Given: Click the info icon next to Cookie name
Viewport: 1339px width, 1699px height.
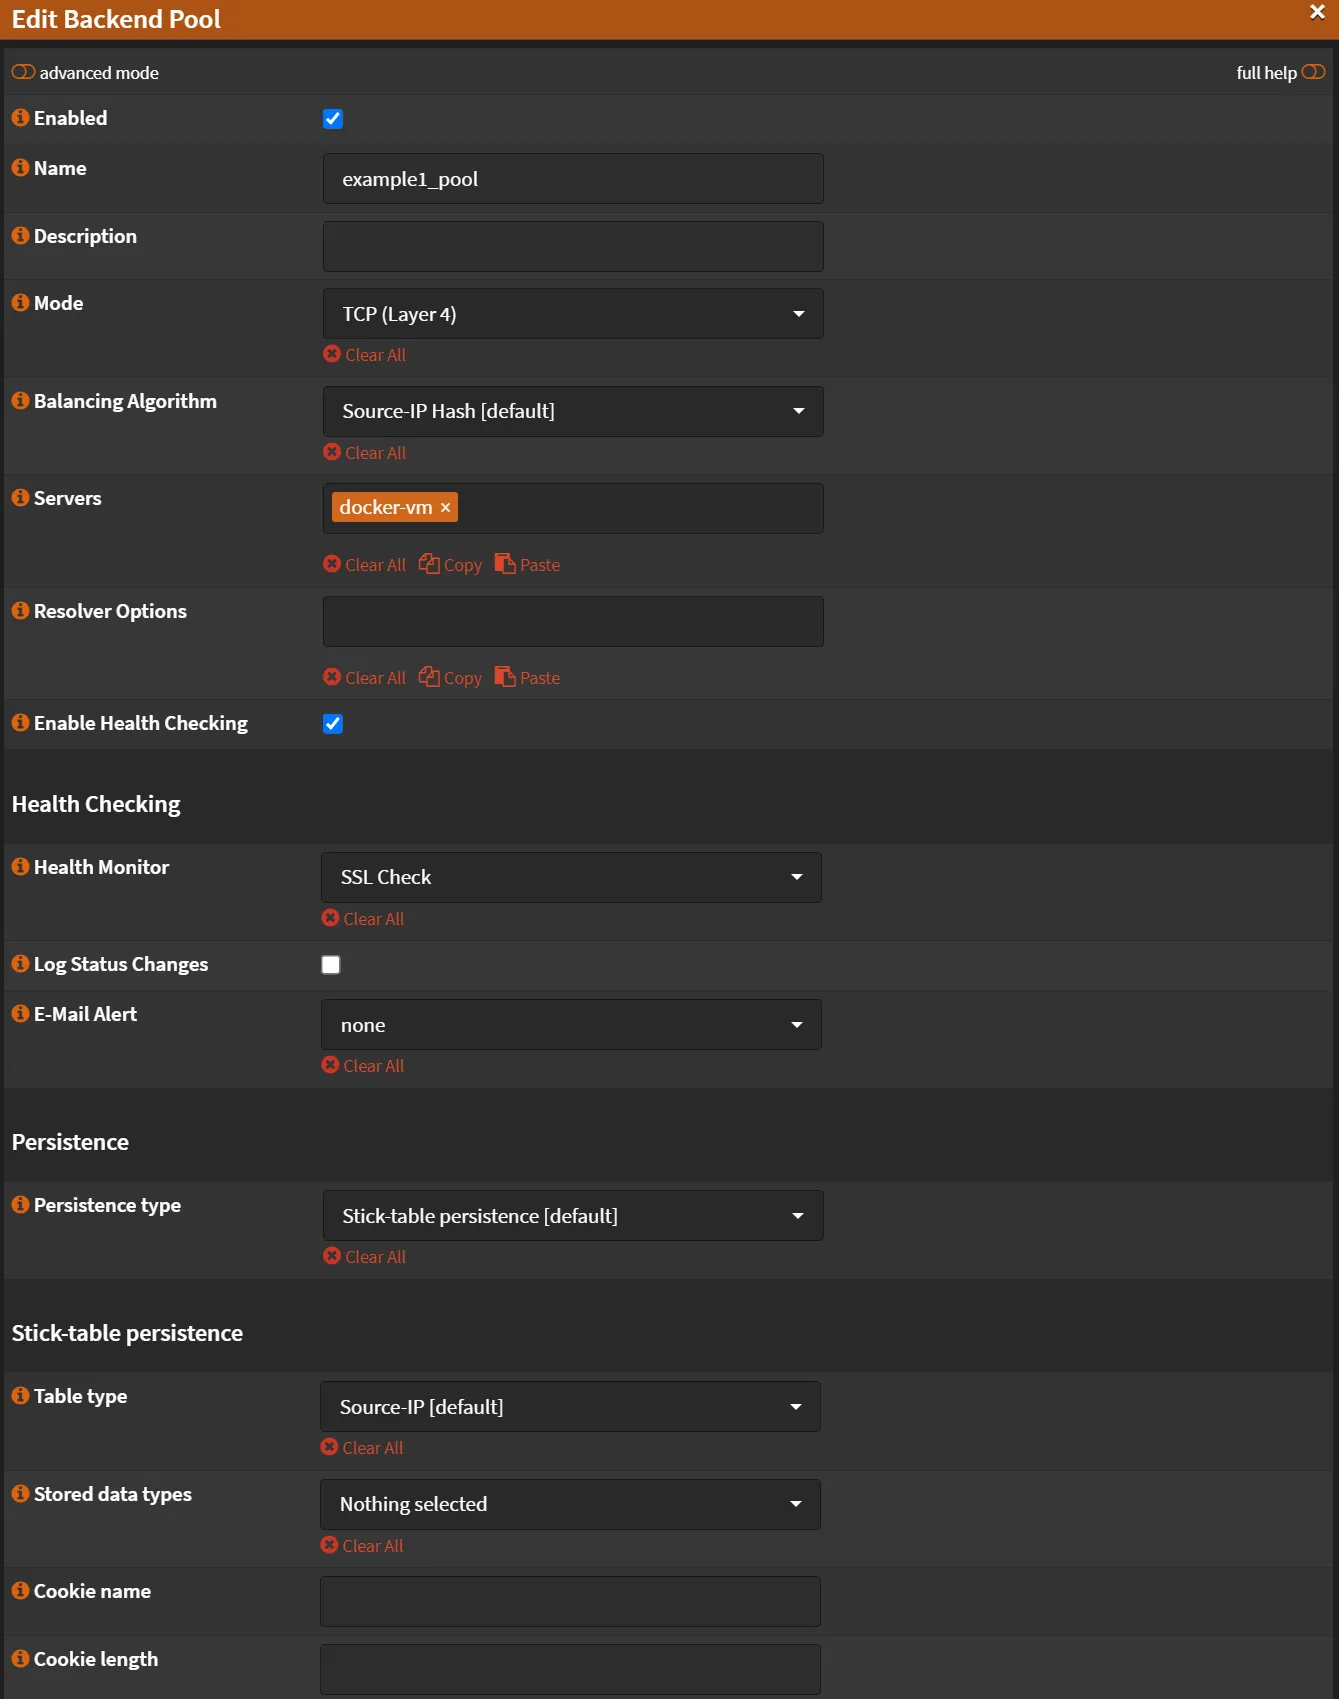Looking at the screenshot, I should pyautogui.click(x=20, y=1590).
